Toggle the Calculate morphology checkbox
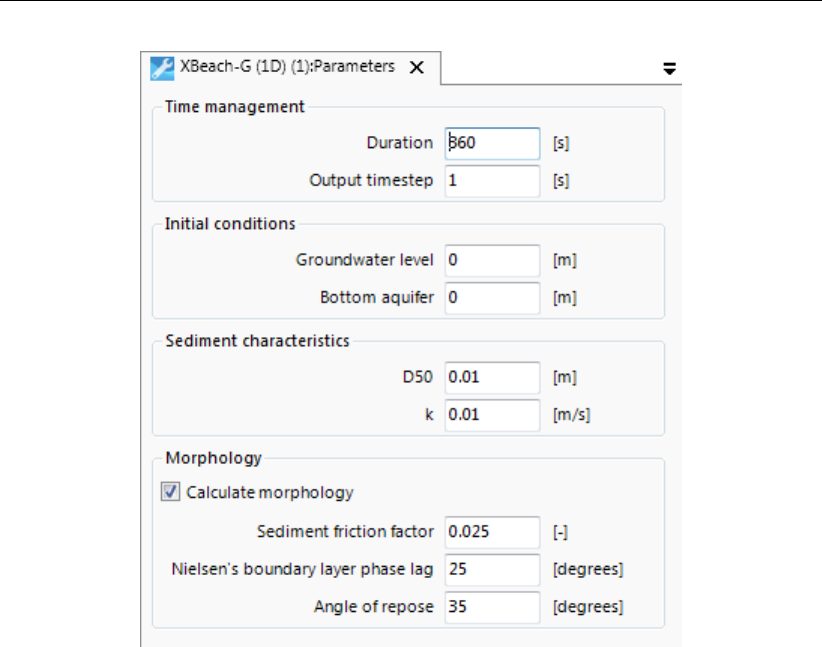The width and height of the screenshot is (822, 647). pyautogui.click(x=170, y=492)
